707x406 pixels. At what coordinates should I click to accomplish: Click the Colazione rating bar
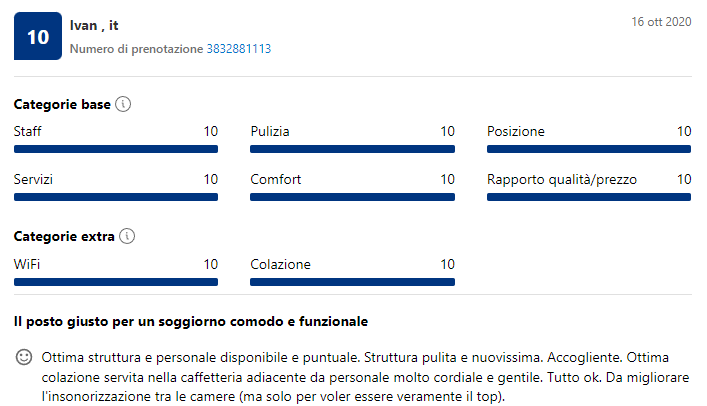click(x=353, y=282)
